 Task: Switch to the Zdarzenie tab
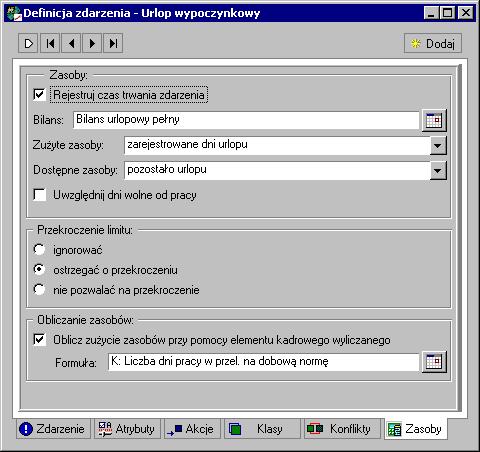click(53, 429)
